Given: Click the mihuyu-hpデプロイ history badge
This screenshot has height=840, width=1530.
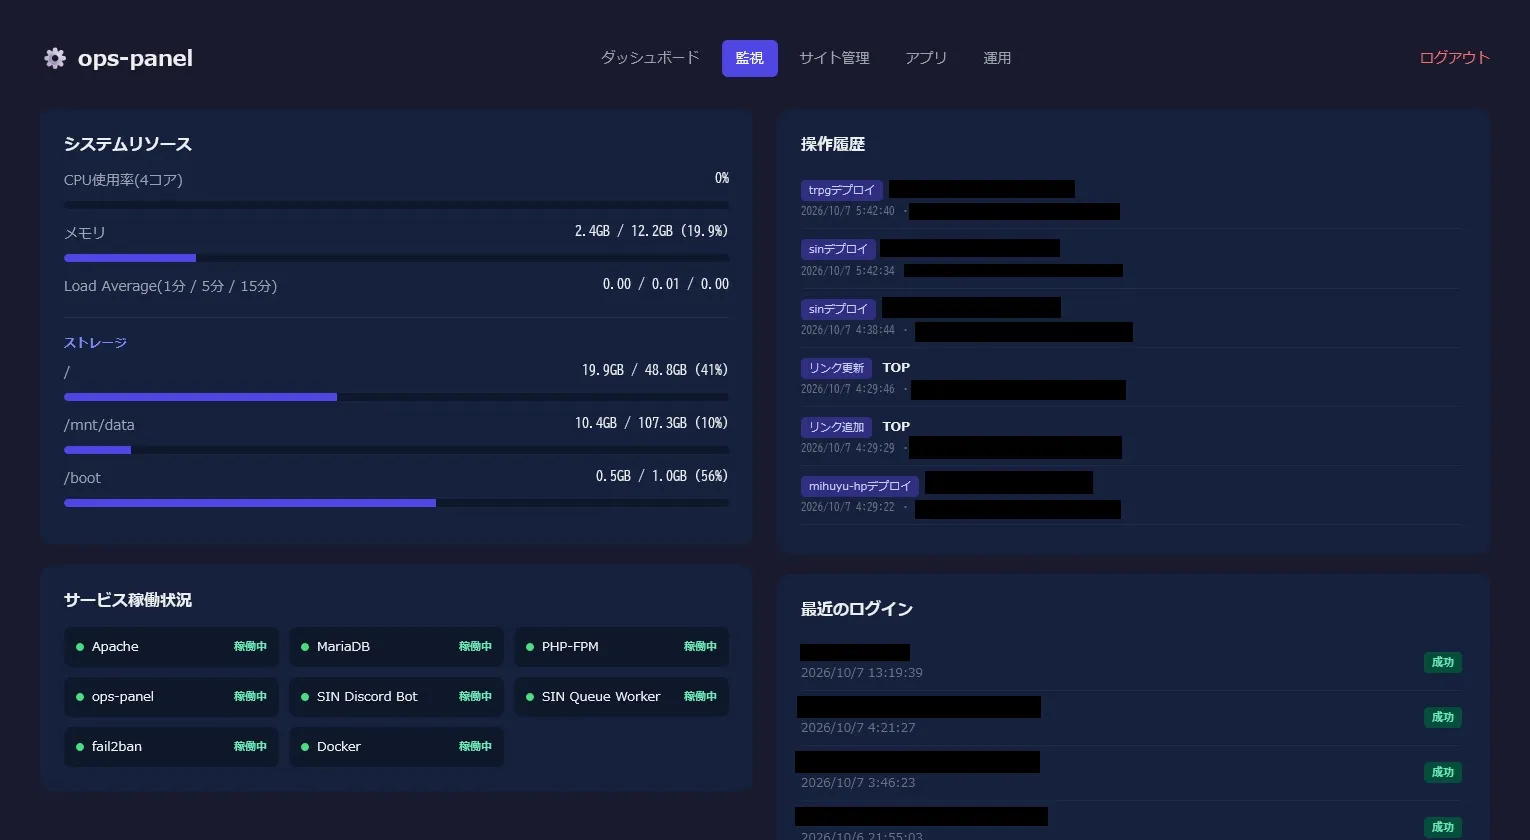Looking at the screenshot, I should click(860, 486).
